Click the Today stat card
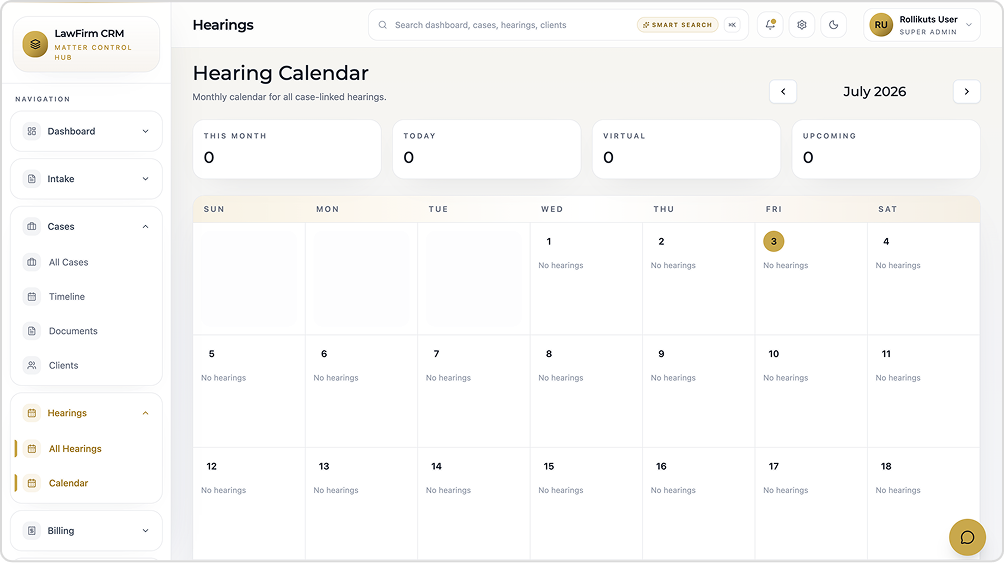 [x=487, y=149]
